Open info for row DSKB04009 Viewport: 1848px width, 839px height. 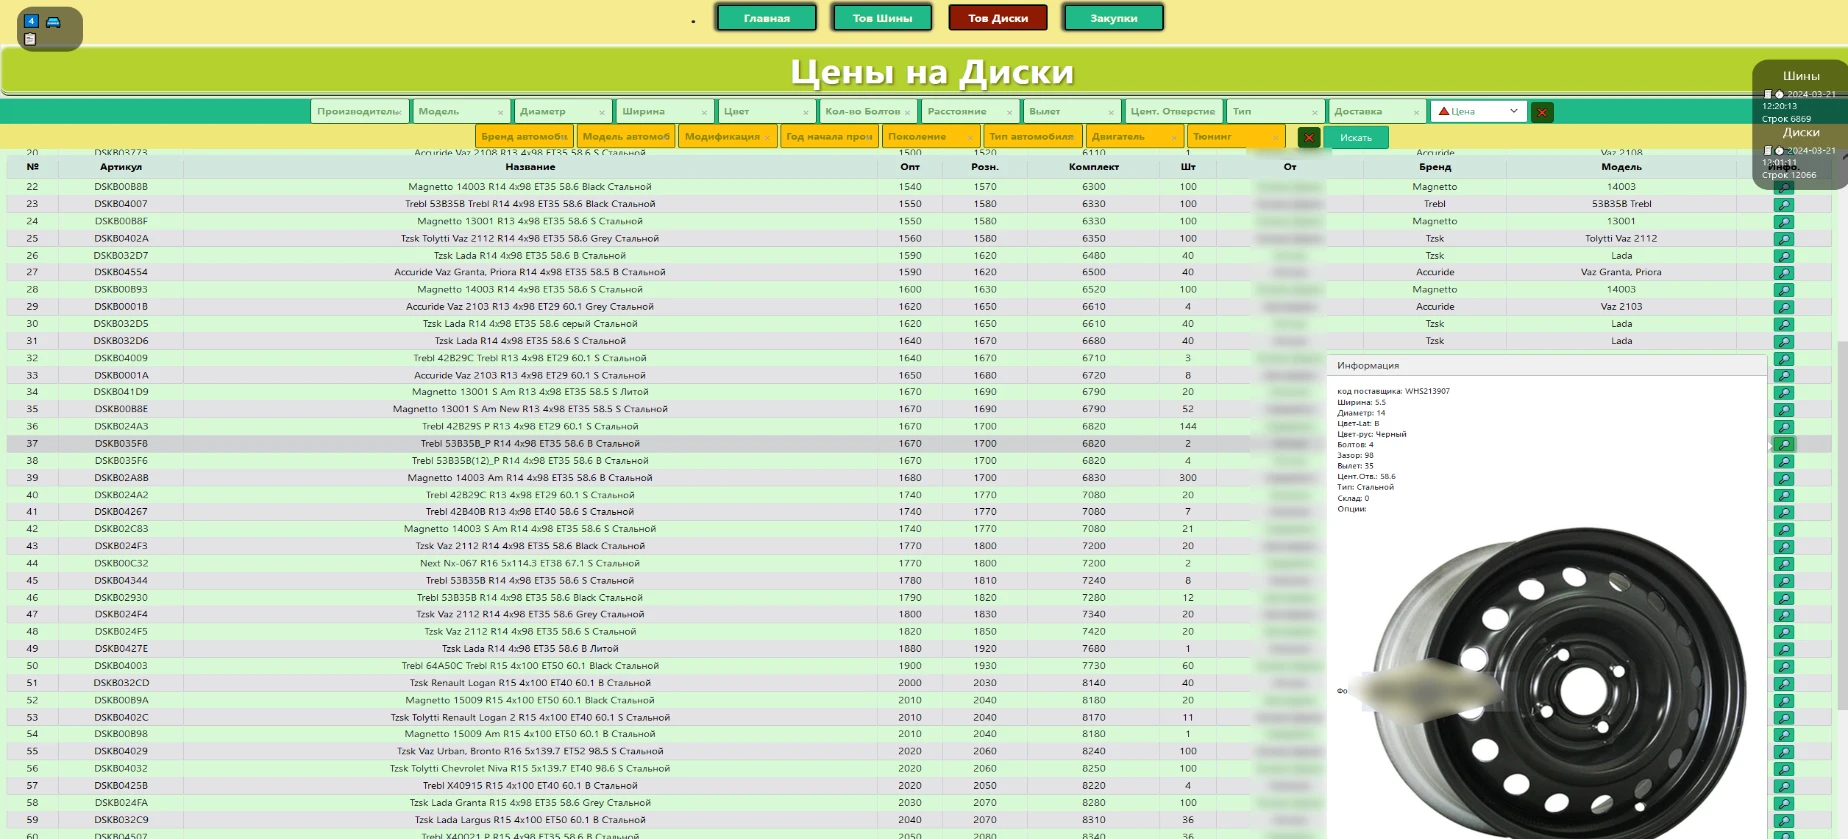[1783, 359]
